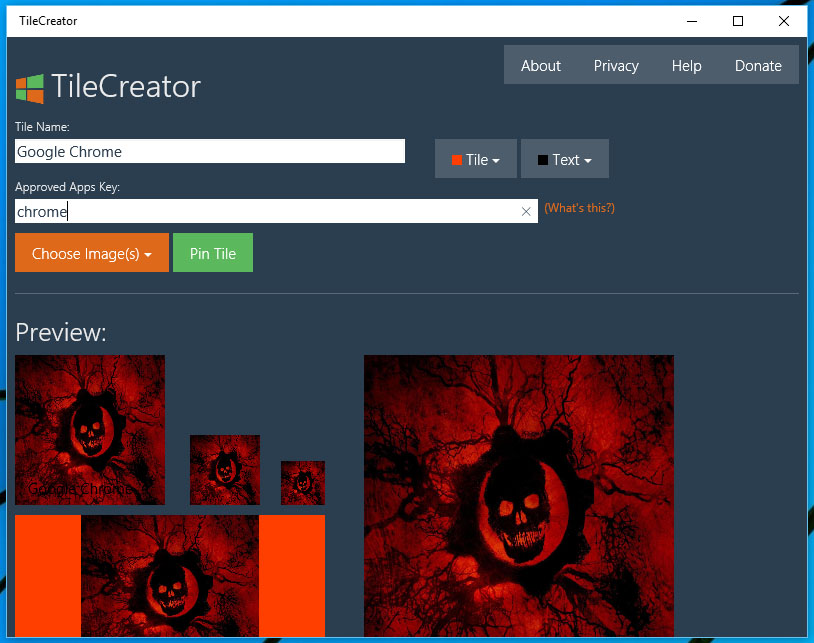Select the tiniest square tile preview
The image size is (814, 643).
click(x=303, y=483)
